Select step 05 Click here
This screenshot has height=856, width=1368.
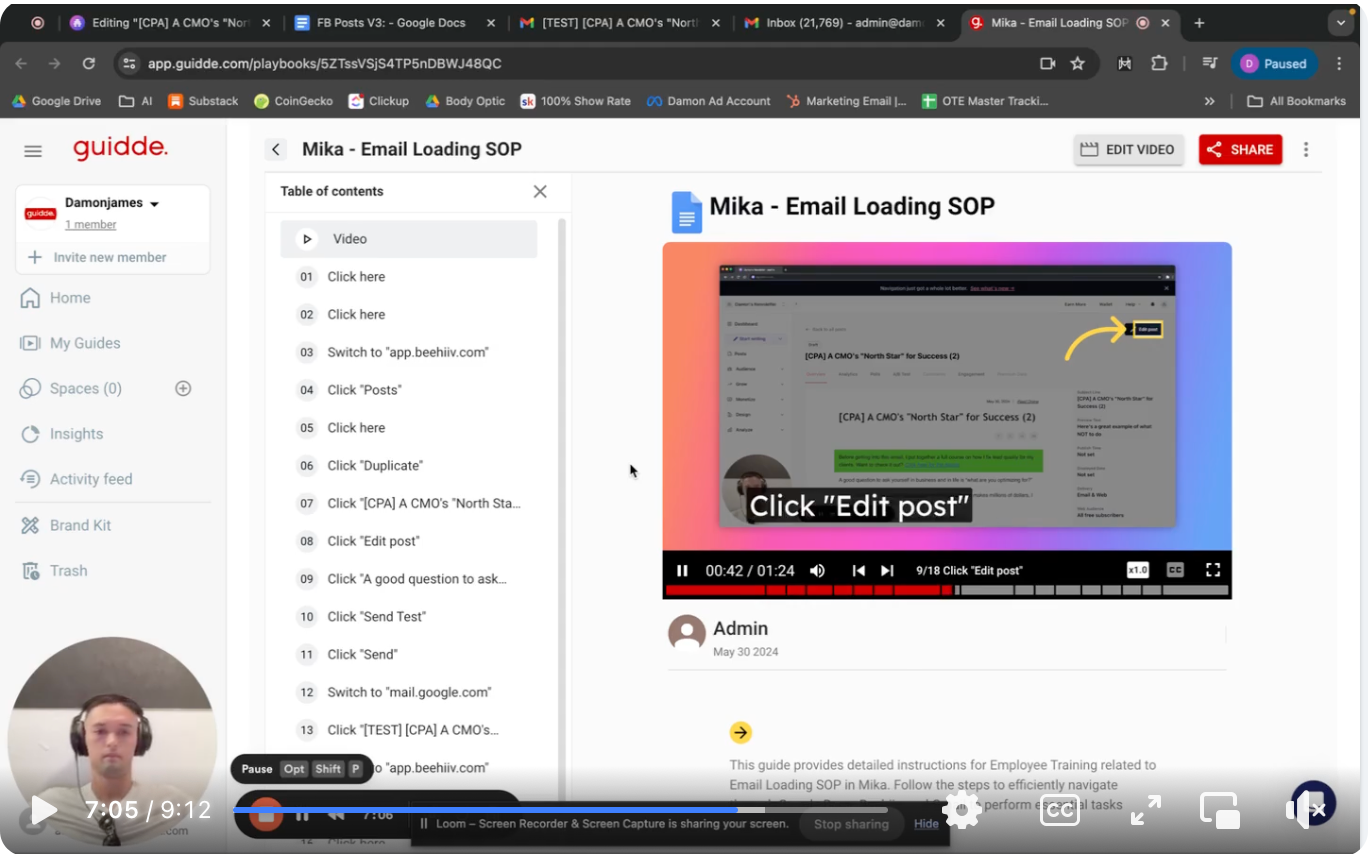coord(408,428)
